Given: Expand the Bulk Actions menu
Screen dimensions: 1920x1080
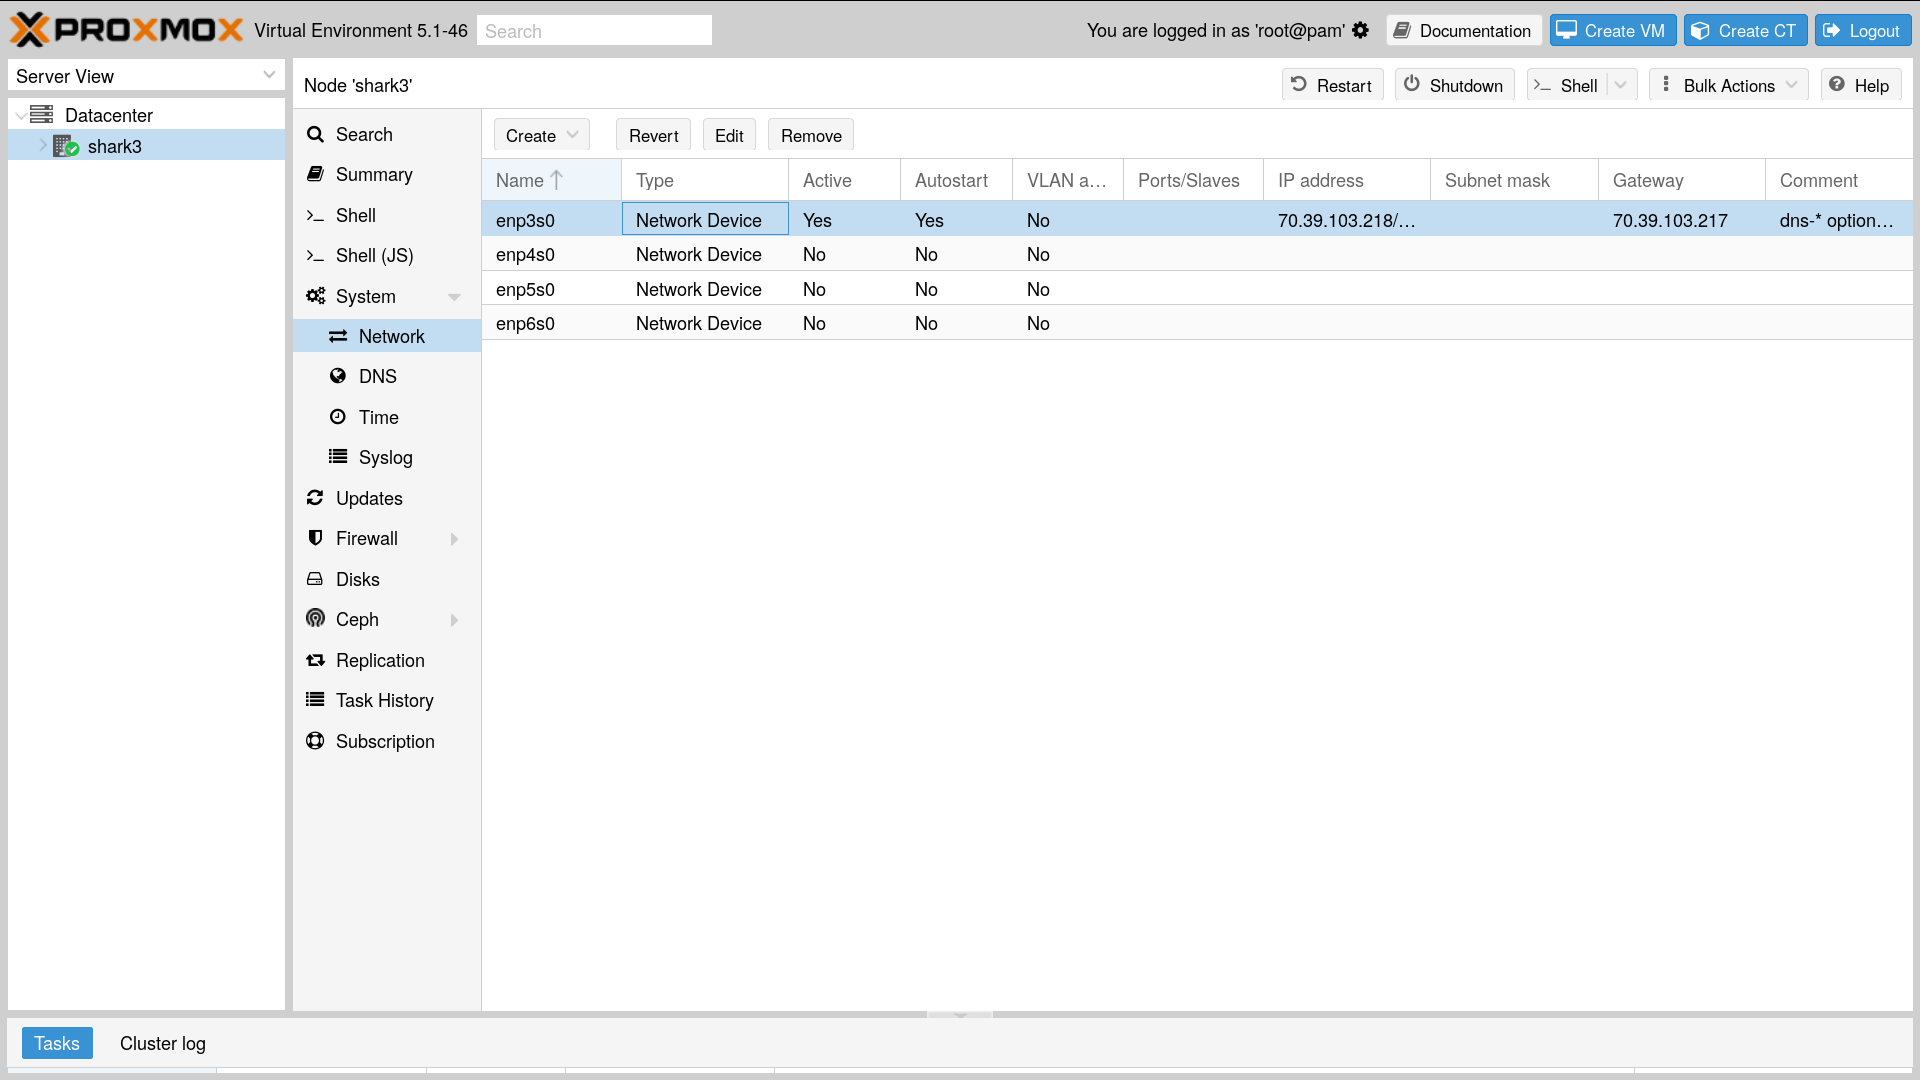Looking at the screenshot, I should (x=1729, y=86).
